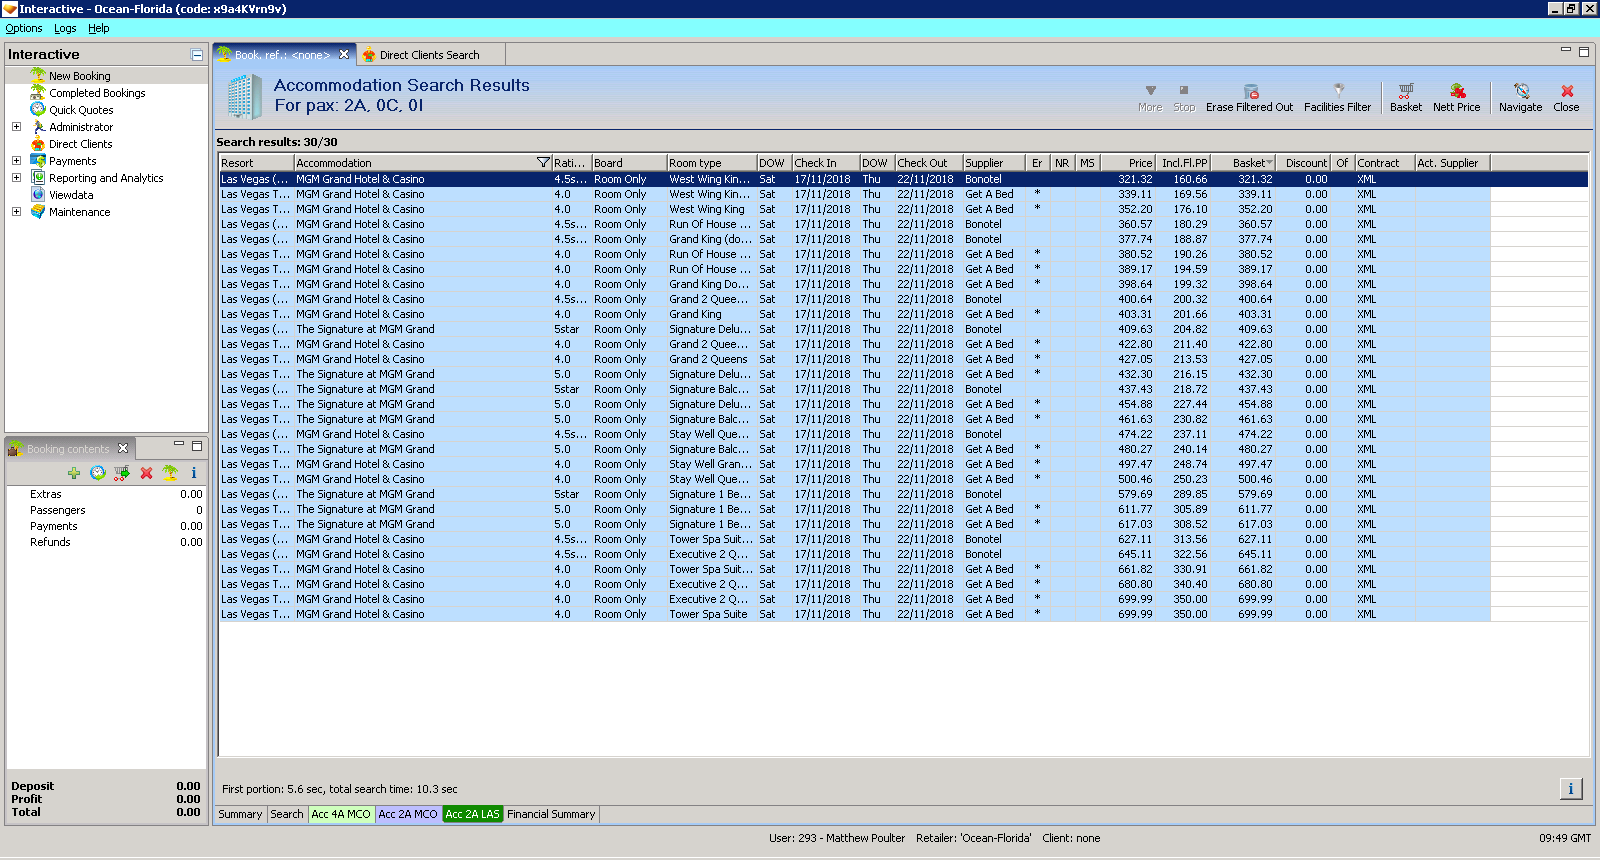
Task: Sort by the Resort column header
Action: 256,163
